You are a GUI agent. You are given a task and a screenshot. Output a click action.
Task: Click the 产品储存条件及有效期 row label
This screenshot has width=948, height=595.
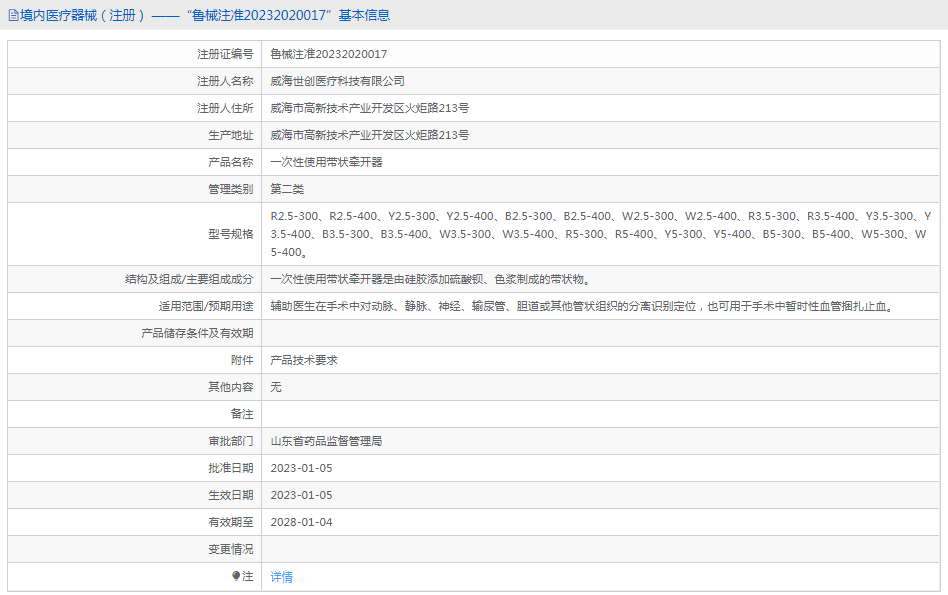(197, 333)
